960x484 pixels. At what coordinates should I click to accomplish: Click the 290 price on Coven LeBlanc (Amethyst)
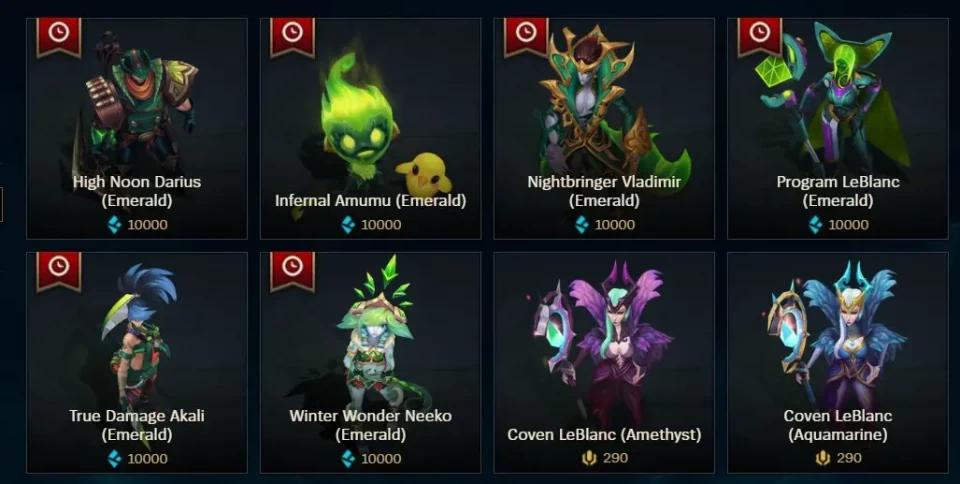(x=615, y=458)
